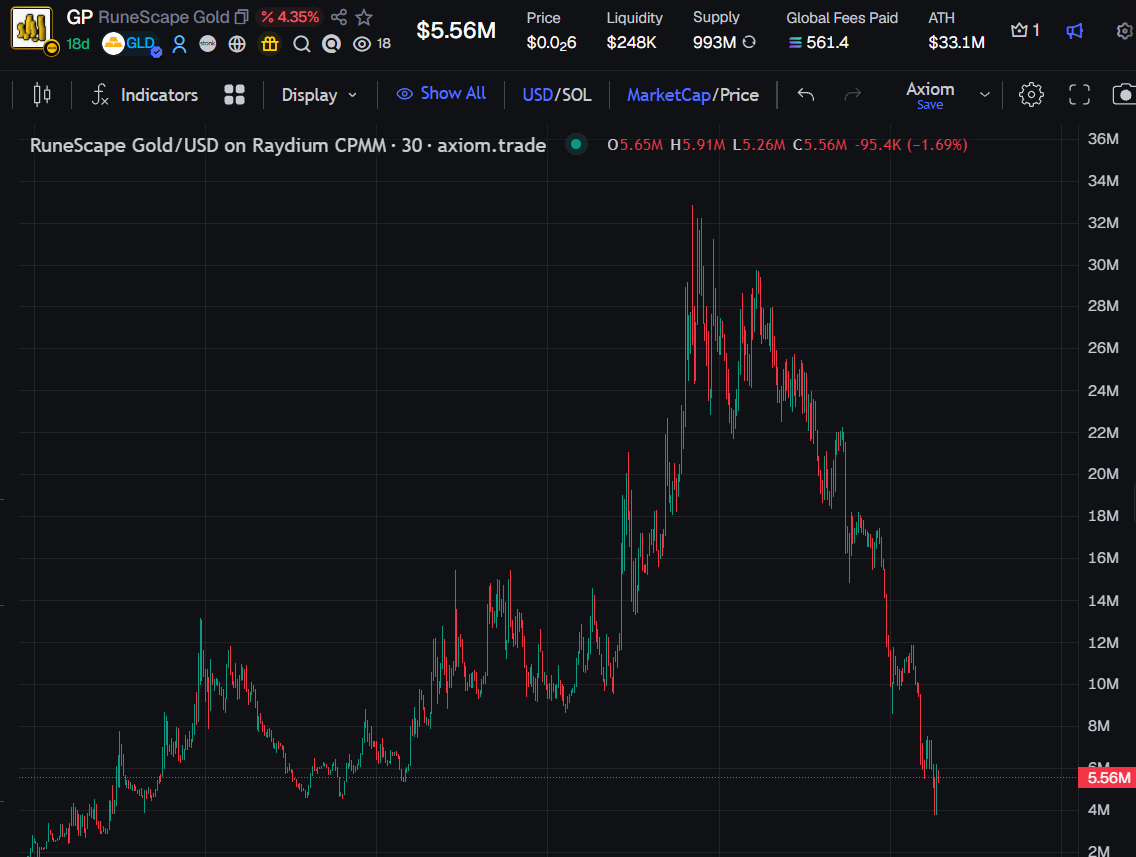Image resolution: width=1136 pixels, height=857 pixels.
Task: Click the circular Q lookup icon
Action: (331, 44)
